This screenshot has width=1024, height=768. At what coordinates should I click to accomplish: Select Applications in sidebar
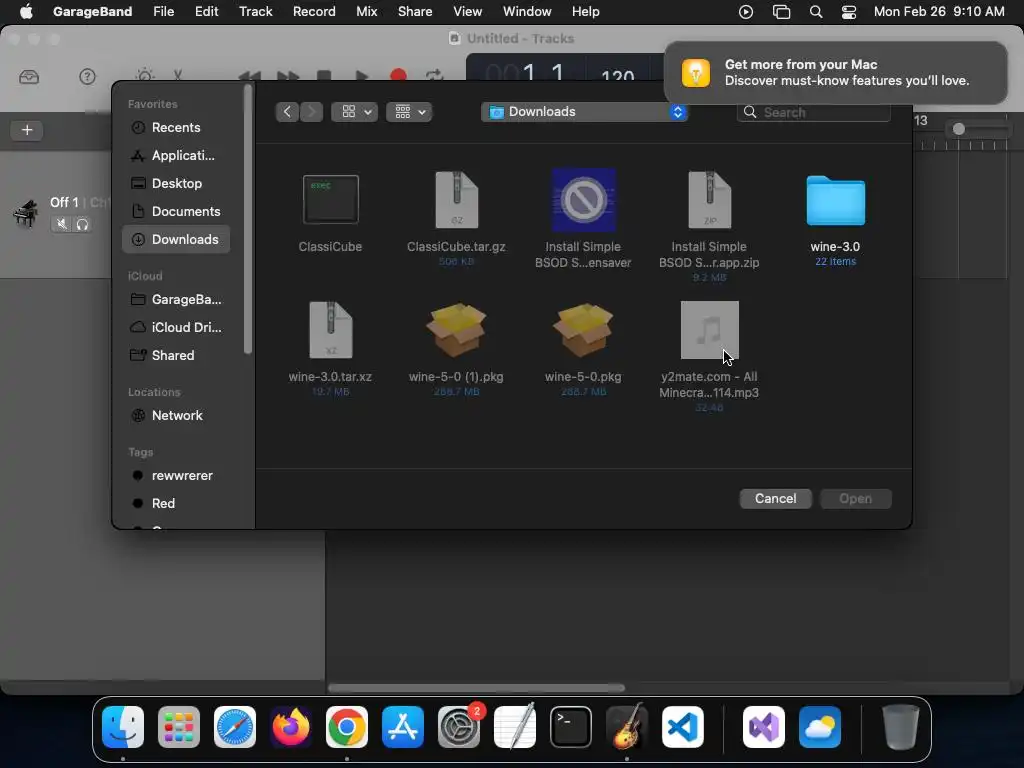pos(176,155)
